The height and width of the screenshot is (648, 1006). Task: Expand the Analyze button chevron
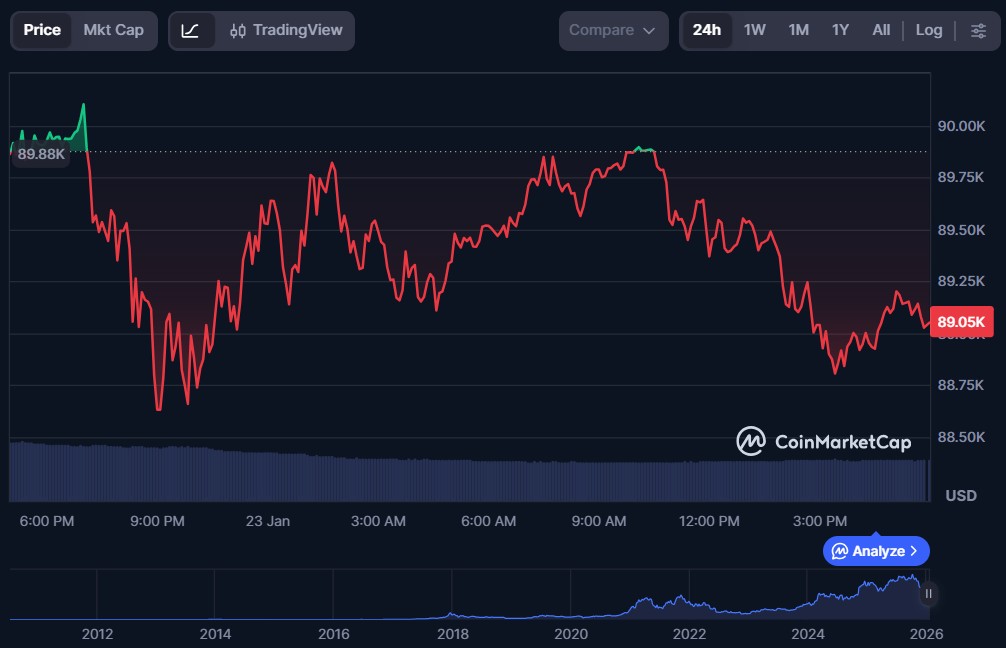(914, 551)
